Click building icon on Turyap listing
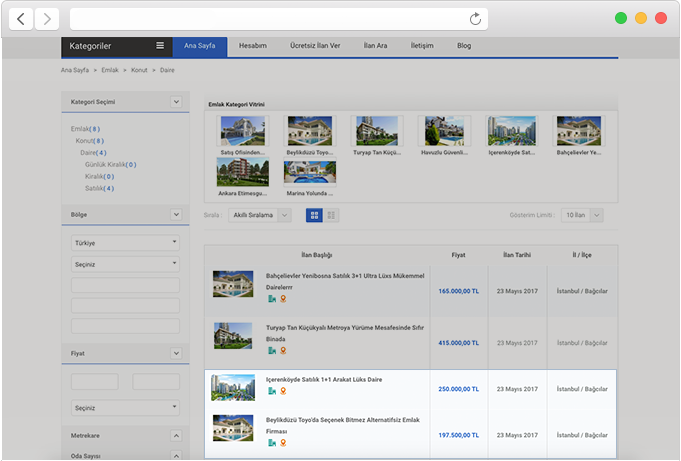 coord(271,351)
